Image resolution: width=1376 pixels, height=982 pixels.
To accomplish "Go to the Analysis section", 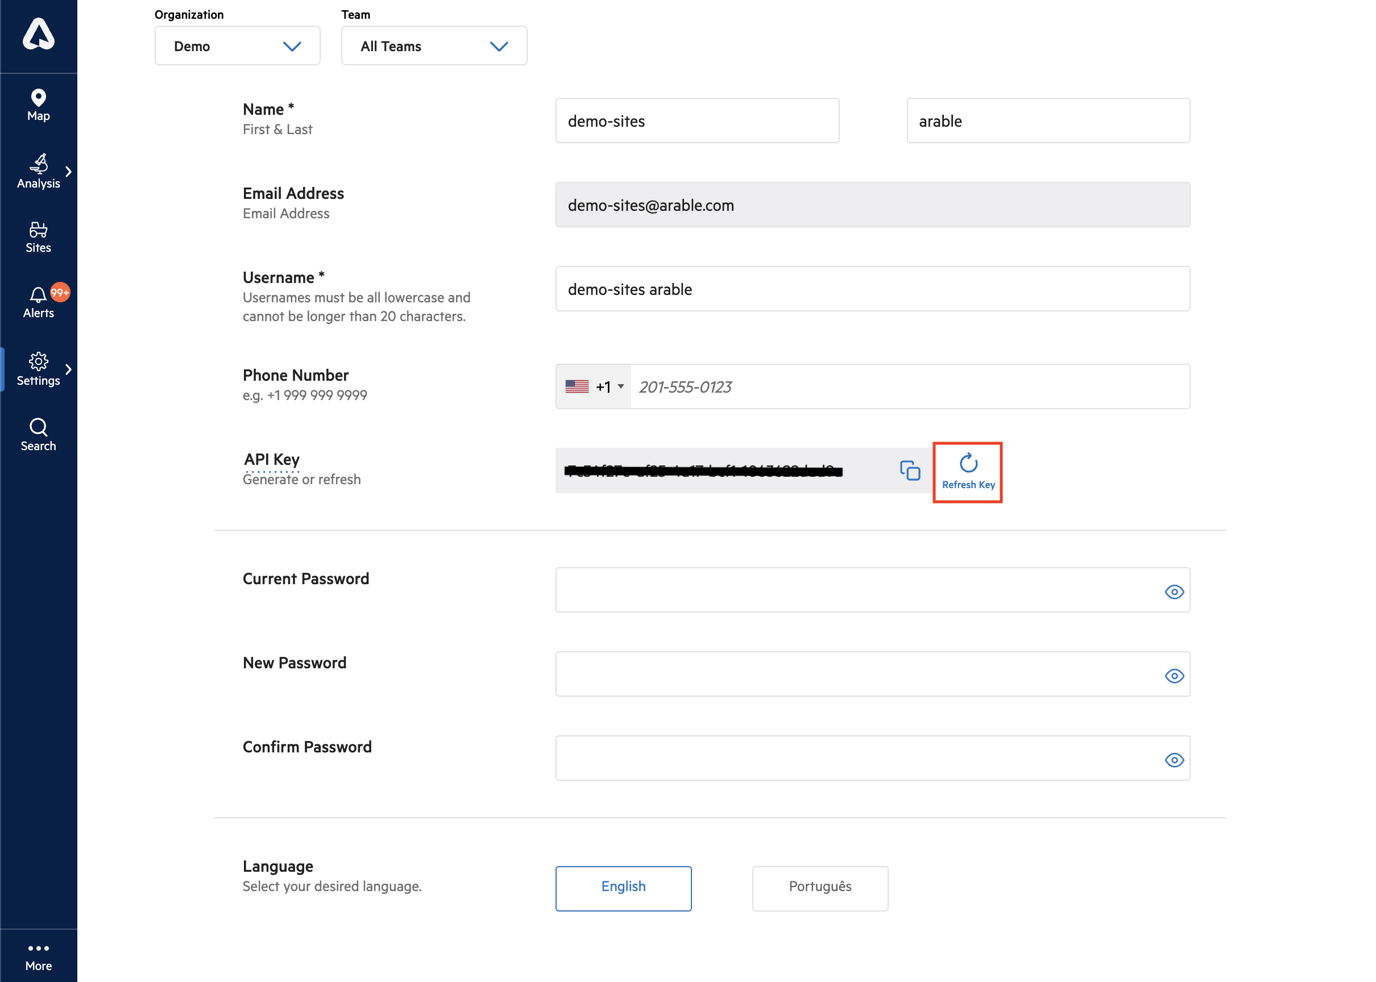I will [38, 171].
